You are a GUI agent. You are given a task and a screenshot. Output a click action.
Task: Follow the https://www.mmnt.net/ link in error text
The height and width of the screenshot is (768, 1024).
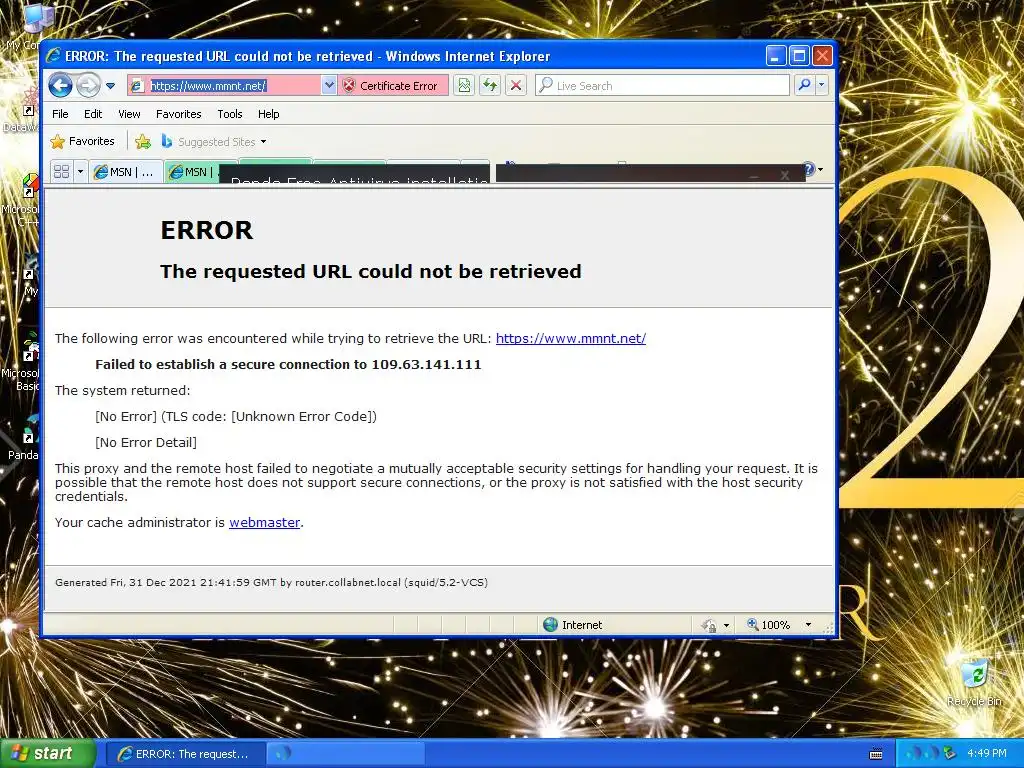pyautogui.click(x=571, y=338)
